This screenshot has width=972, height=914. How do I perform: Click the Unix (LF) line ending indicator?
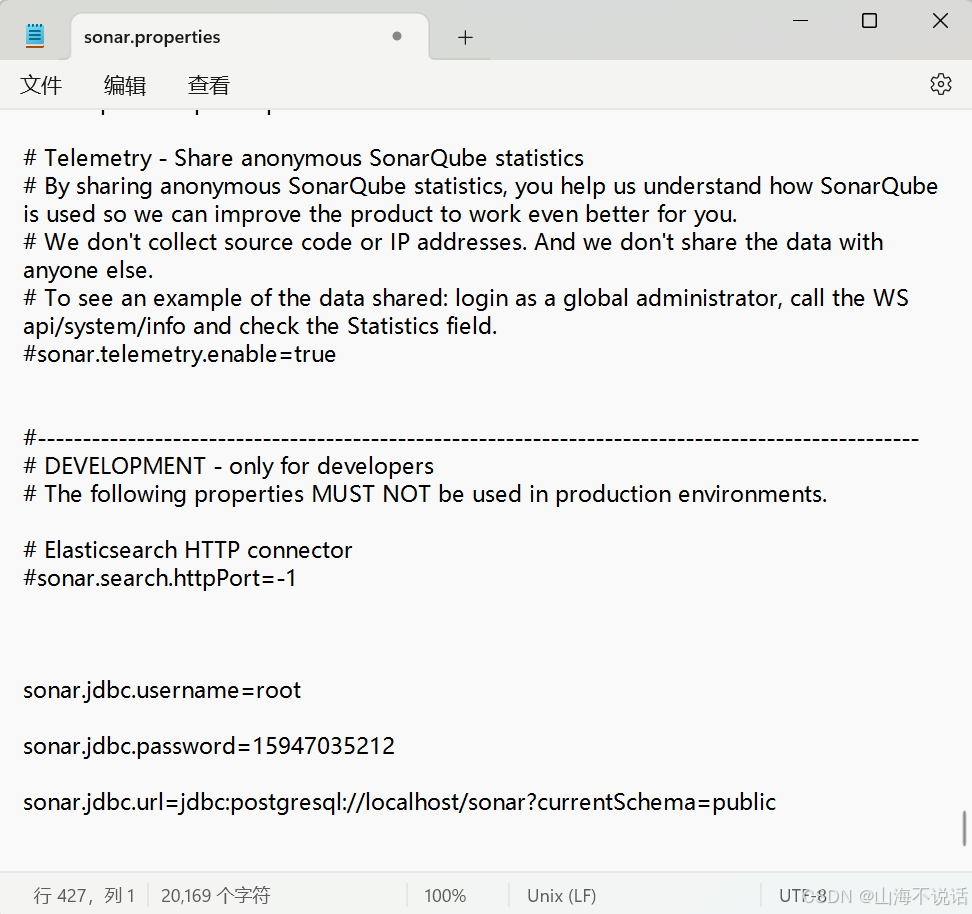[561, 895]
